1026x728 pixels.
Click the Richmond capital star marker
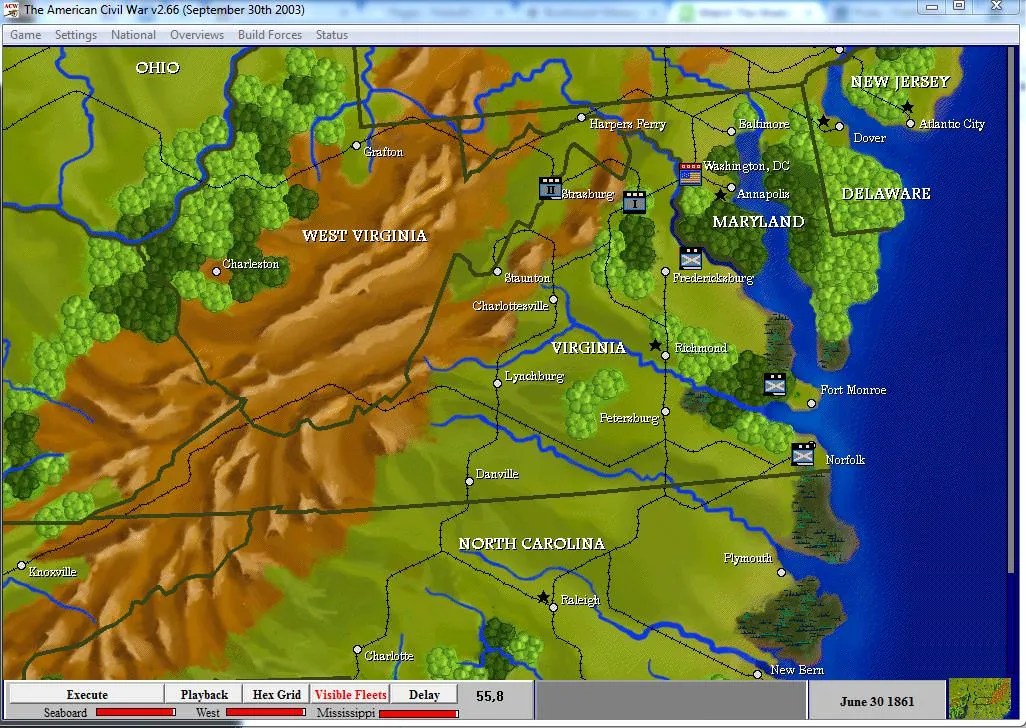(x=655, y=345)
